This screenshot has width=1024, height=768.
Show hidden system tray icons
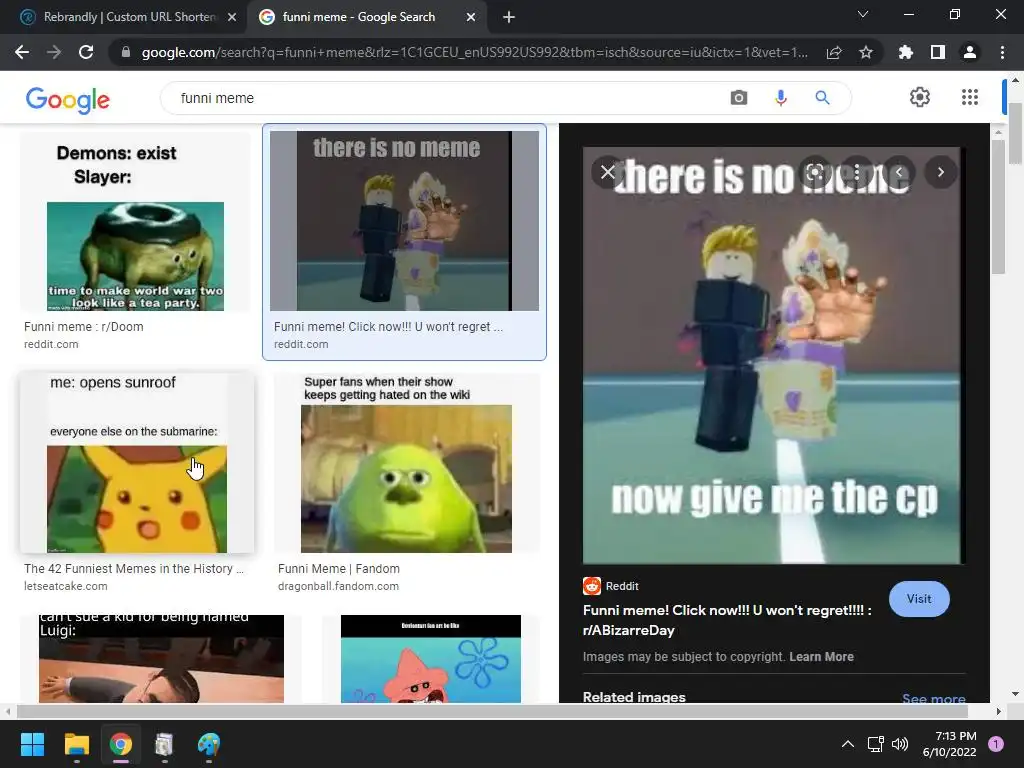[848, 744]
